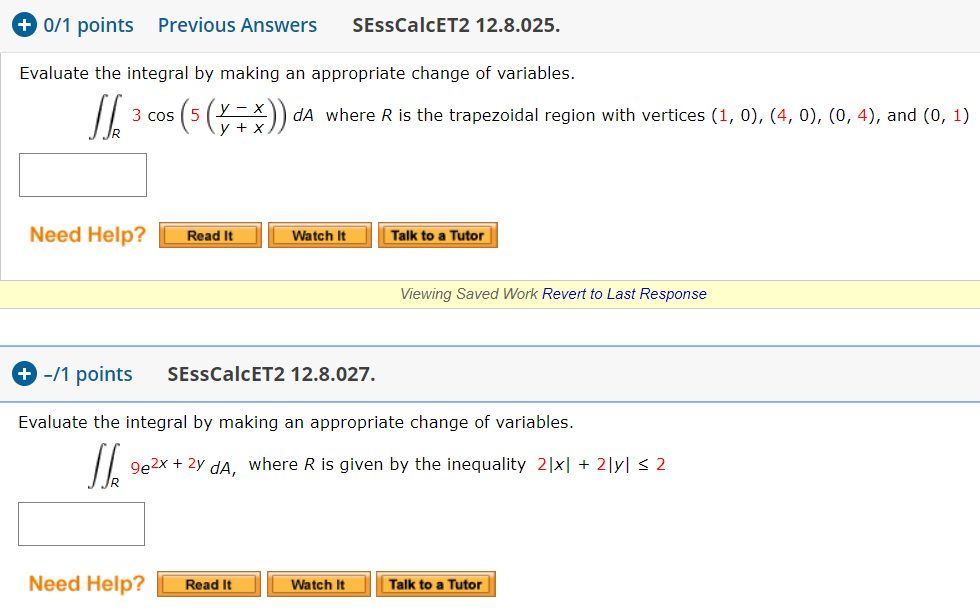
Task: Select the SEssCalcET2 12.8.025 problem title
Action: click(455, 24)
